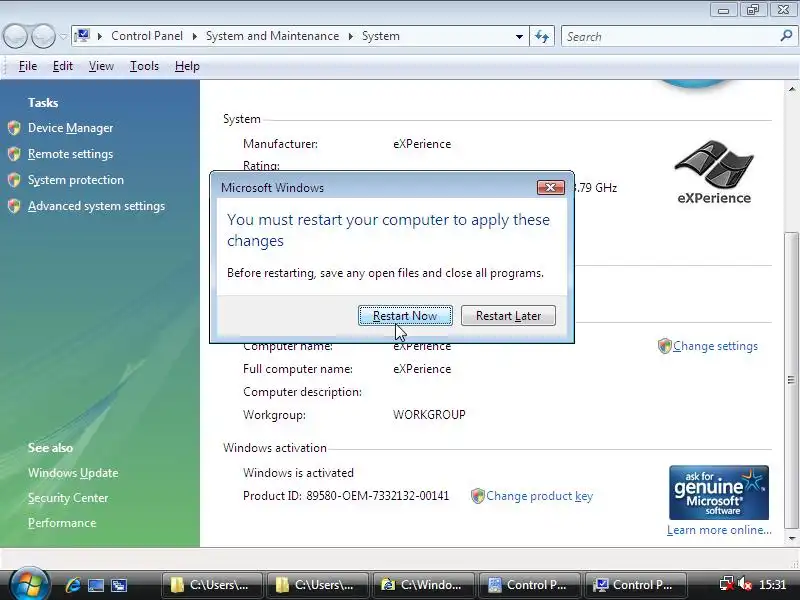Click the scrollbar up arrow

tap(792, 89)
